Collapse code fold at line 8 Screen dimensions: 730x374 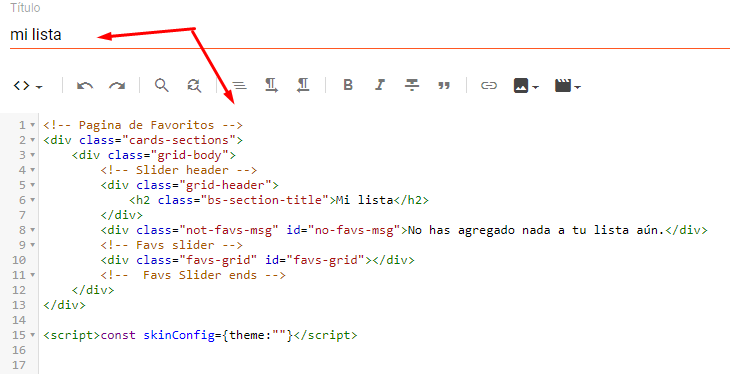(33, 230)
